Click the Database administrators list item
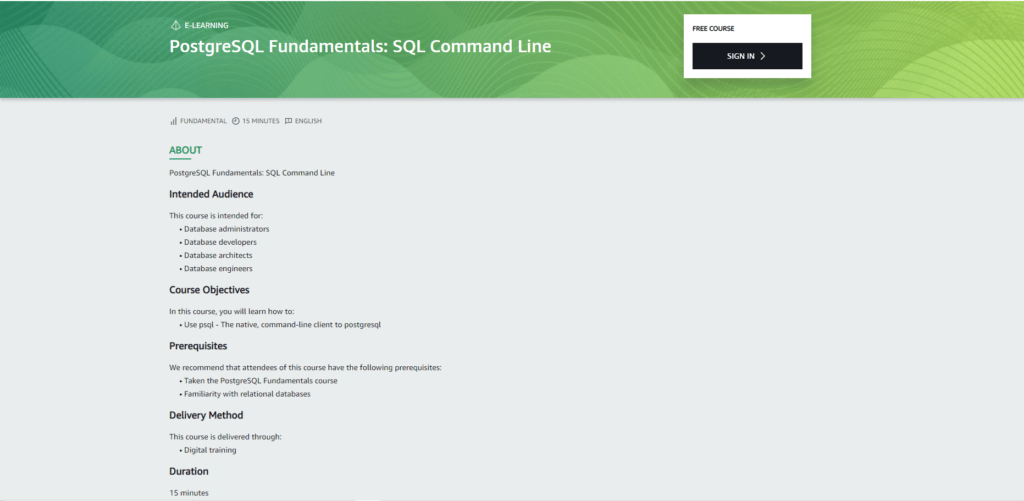The width and height of the screenshot is (1024, 501). (226, 229)
